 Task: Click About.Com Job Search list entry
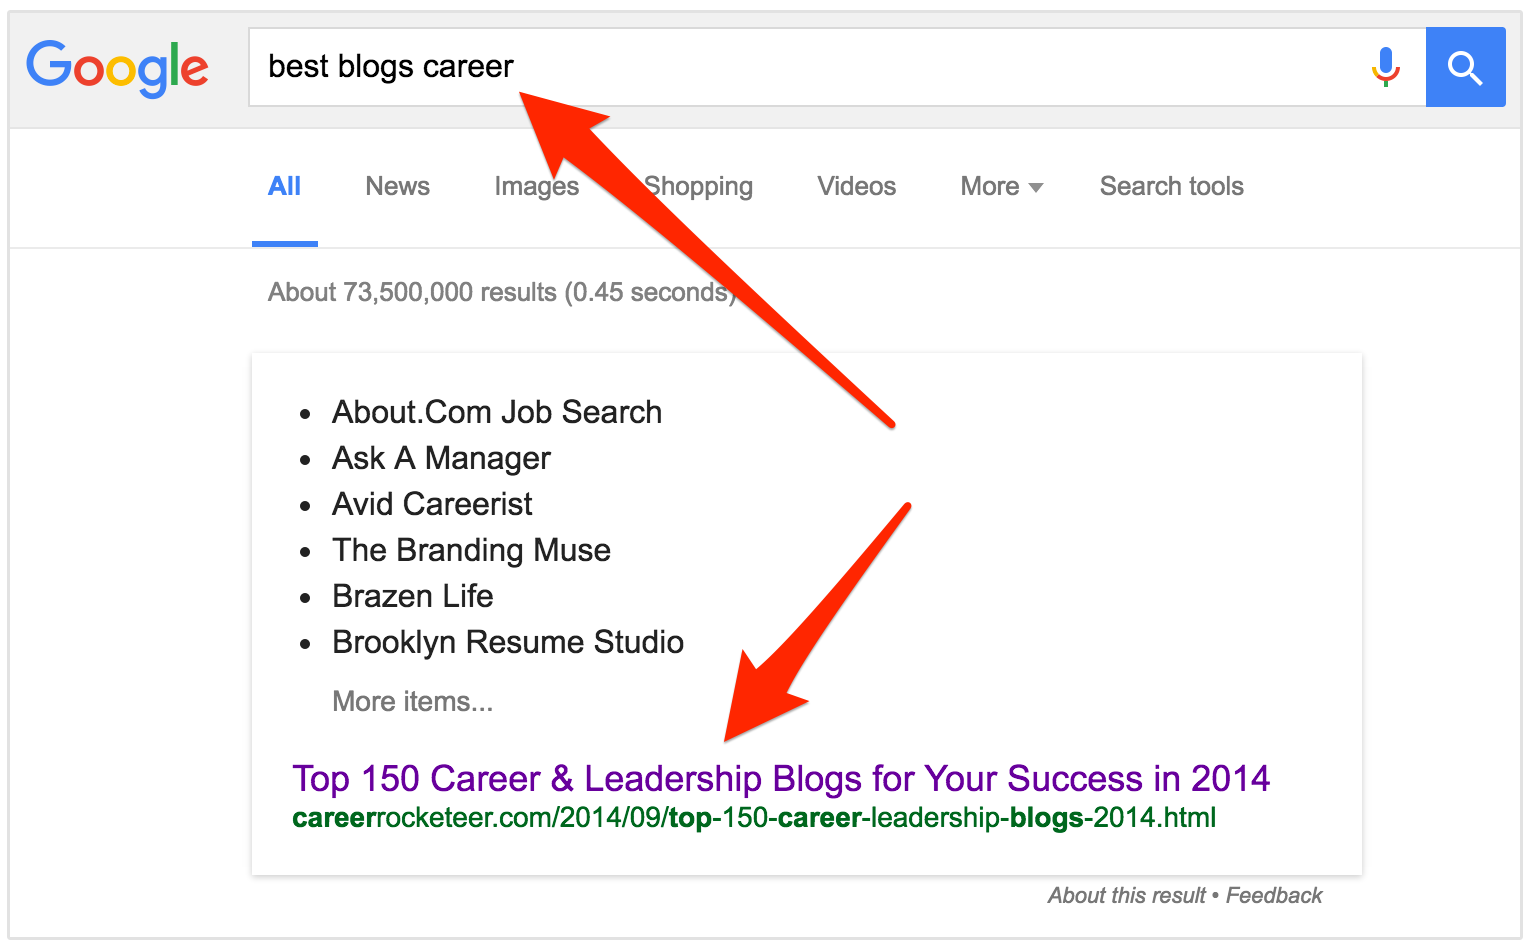(497, 412)
